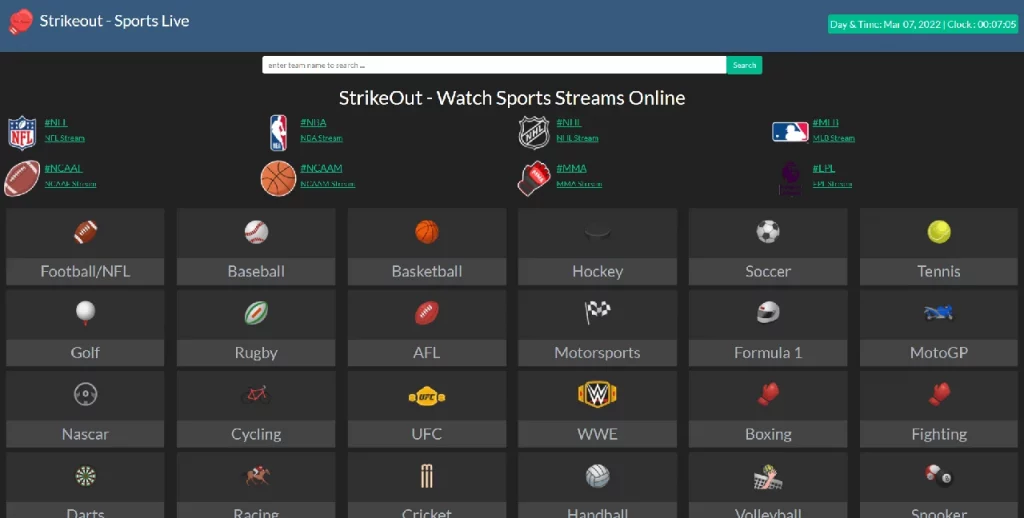Click the Search button
Viewport: 1024px width, 518px height.
pyautogui.click(x=744, y=65)
